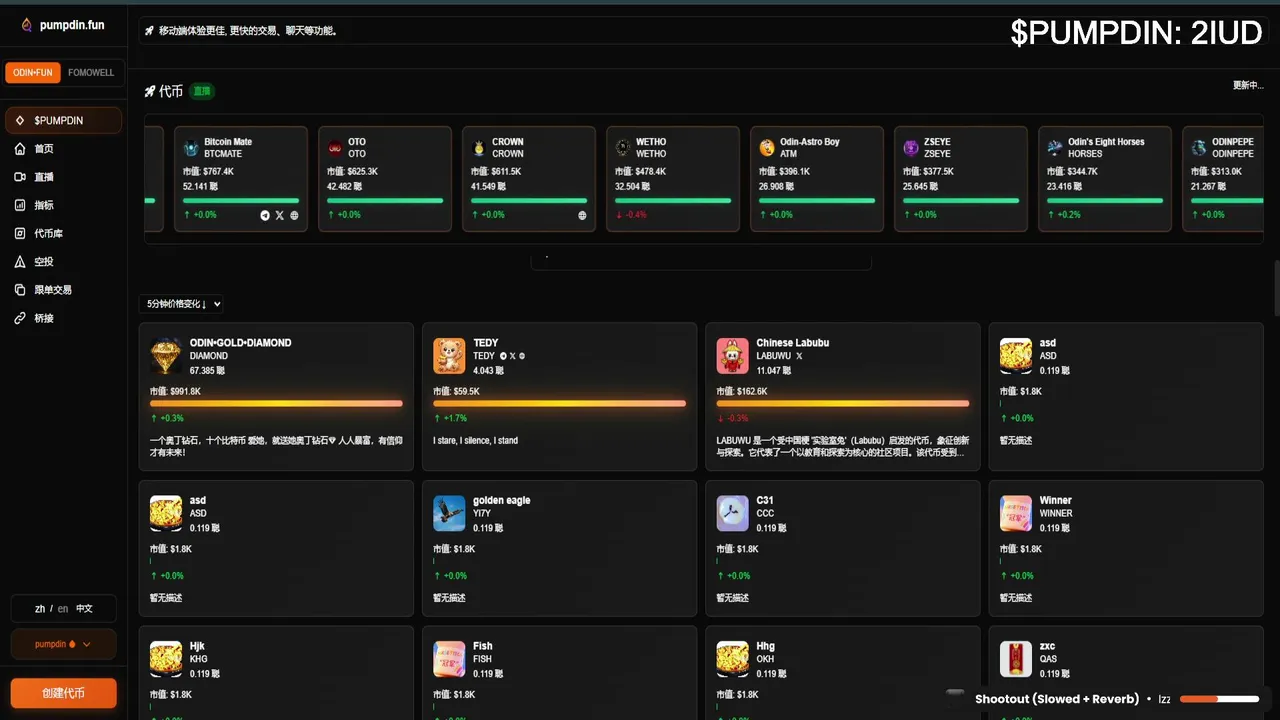1280x720 pixels.
Task: Open Bitcoin Mate's Telegram link icon
Action: tap(265, 215)
